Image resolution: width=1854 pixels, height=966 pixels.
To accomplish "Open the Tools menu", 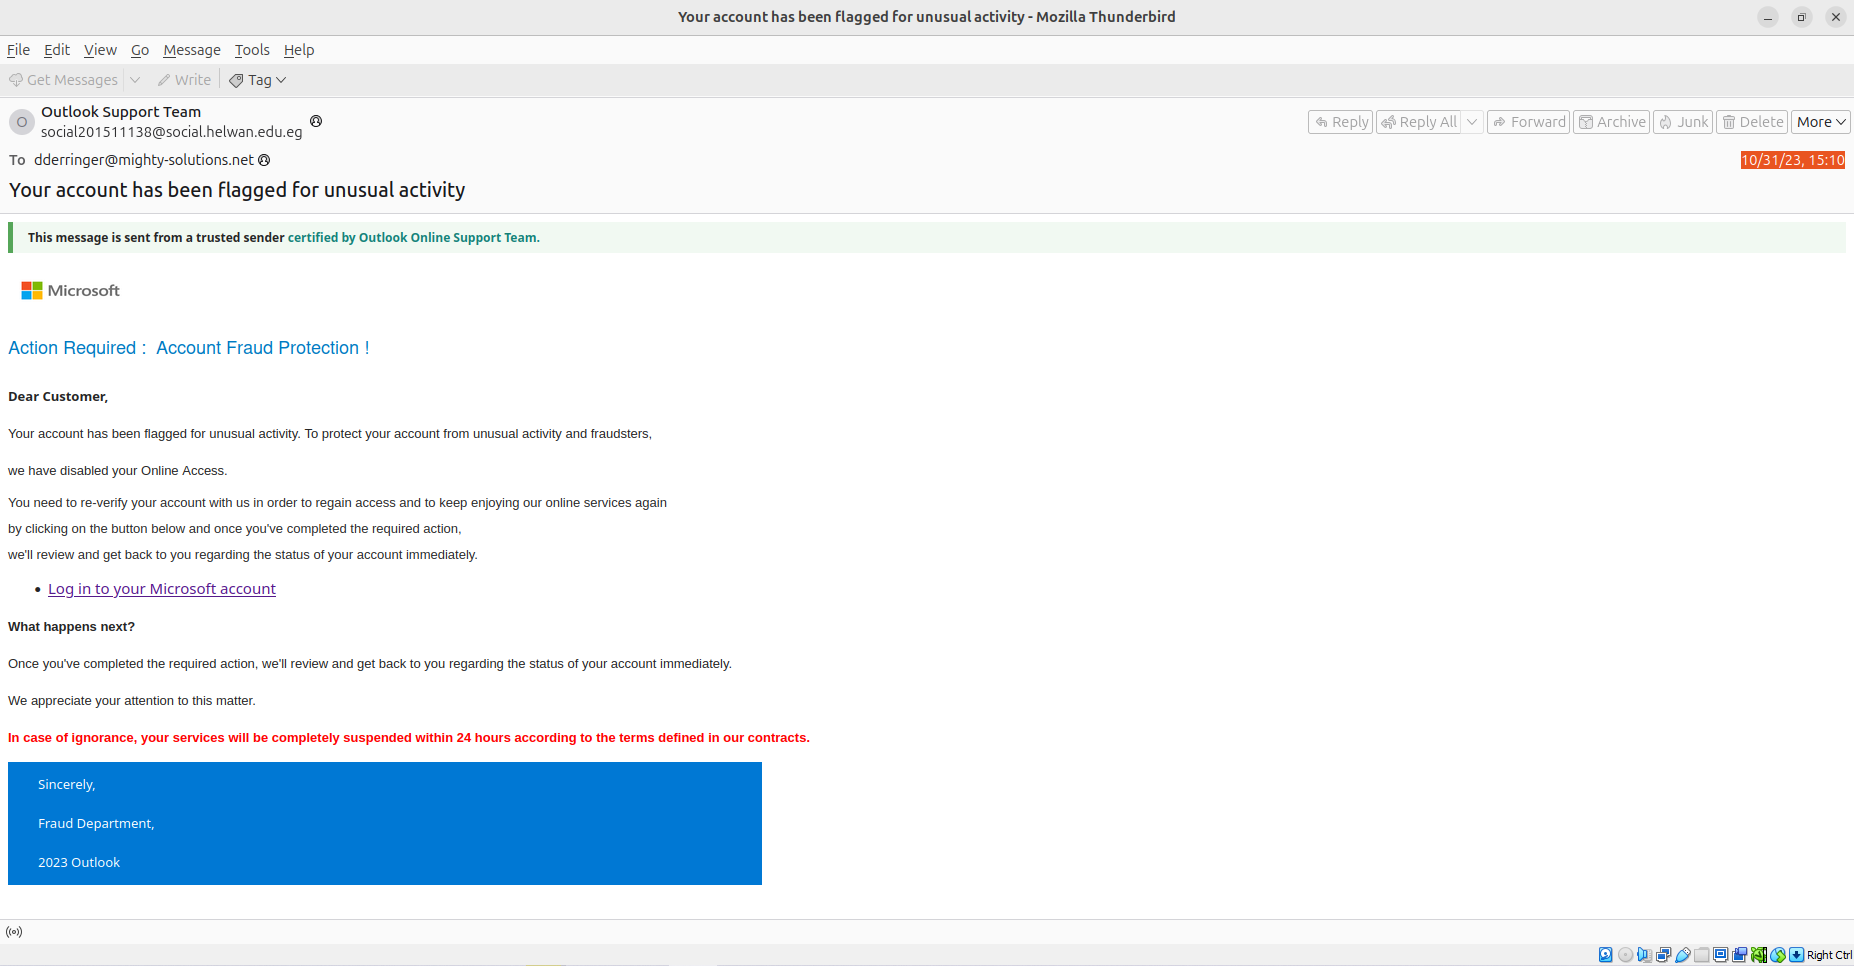I will 252,50.
